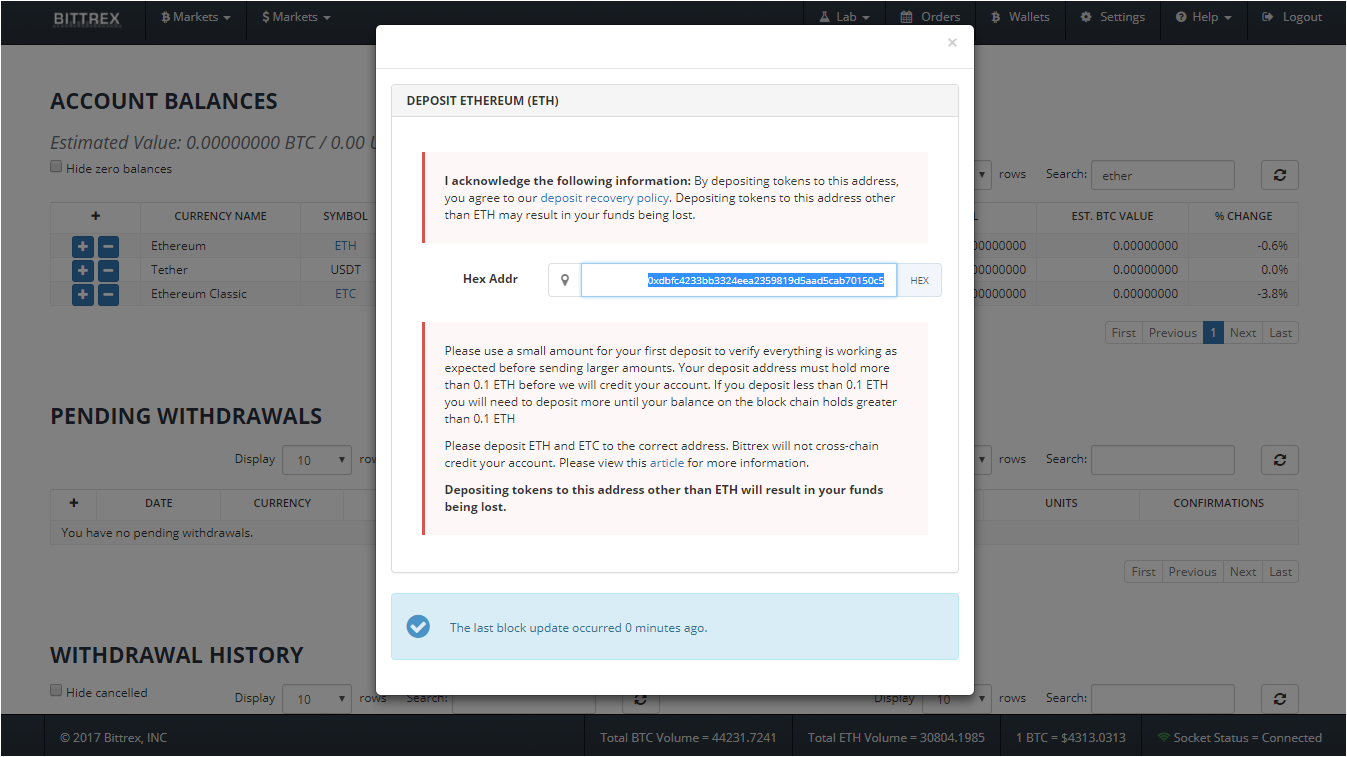The width and height of the screenshot is (1347, 757).
Task: Expand the Help menu
Action: tap(1203, 17)
